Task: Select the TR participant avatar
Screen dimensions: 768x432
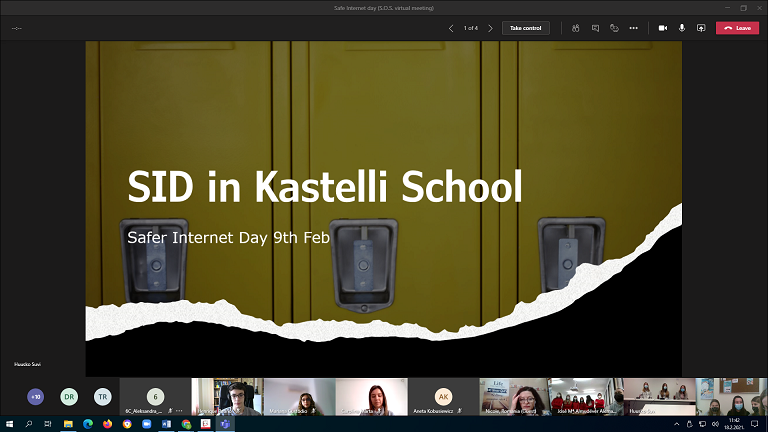Action: pyautogui.click(x=101, y=397)
